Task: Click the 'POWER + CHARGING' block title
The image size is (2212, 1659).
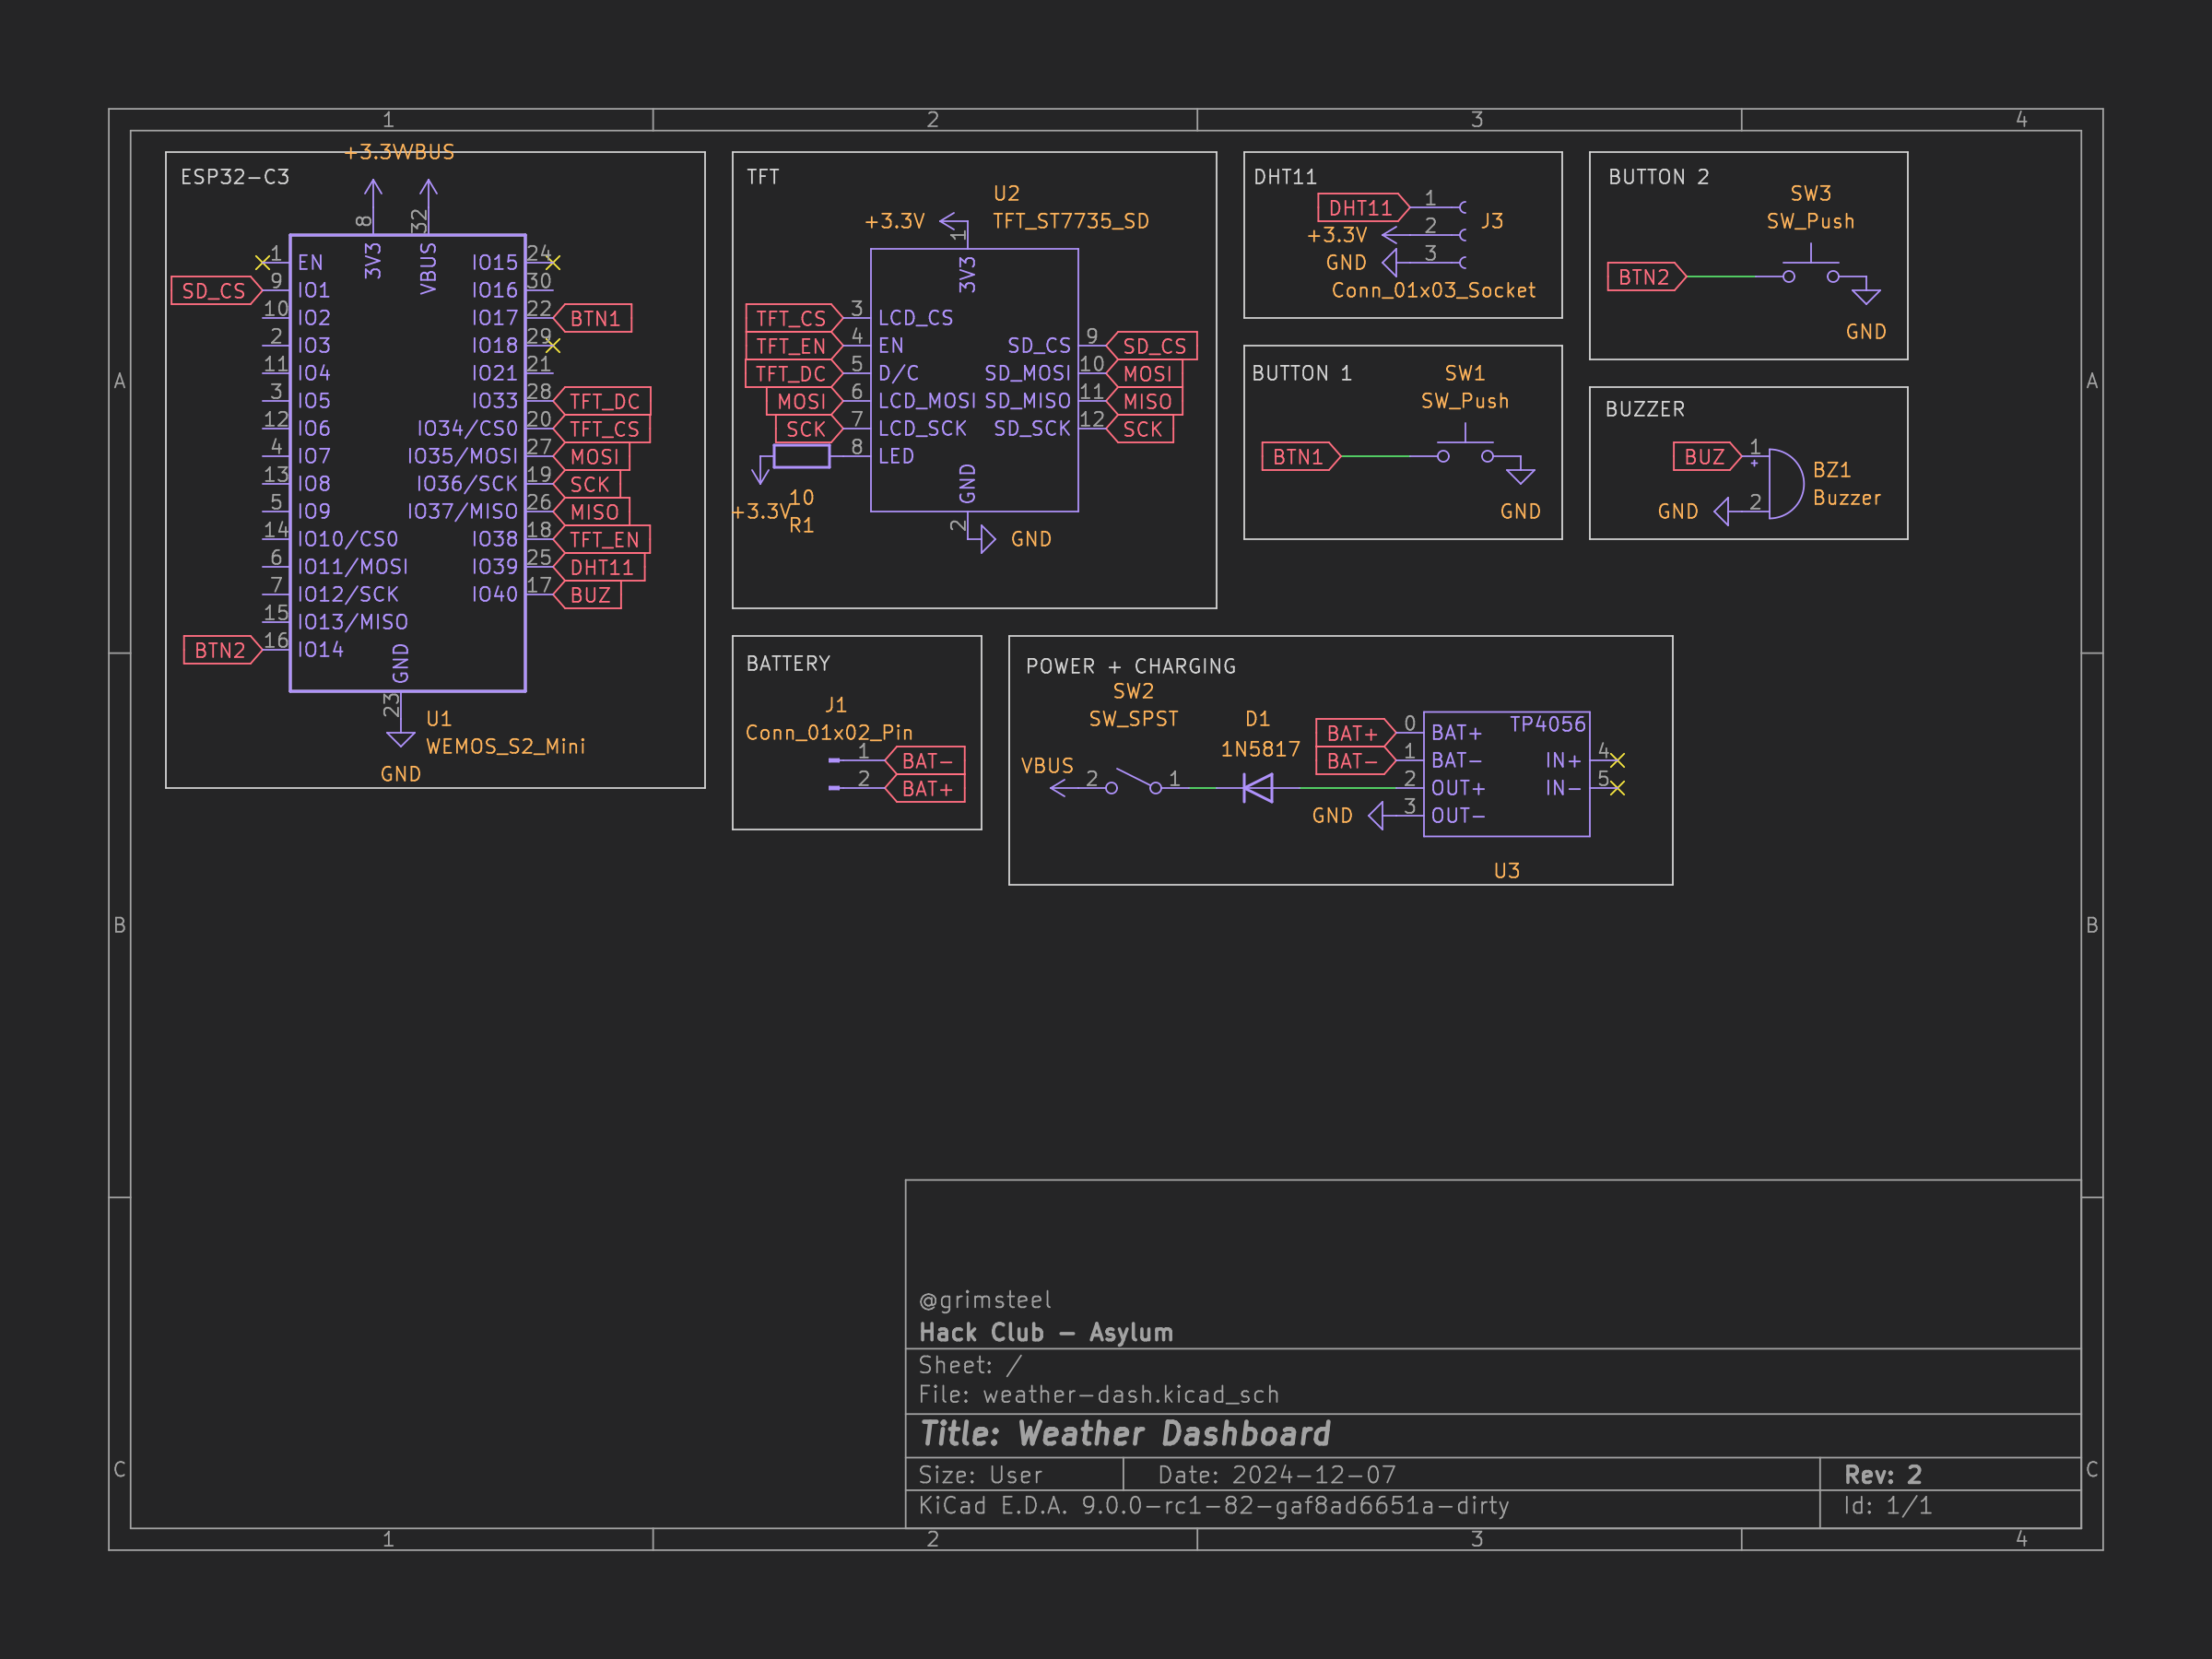Action: [x=1131, y=666]
